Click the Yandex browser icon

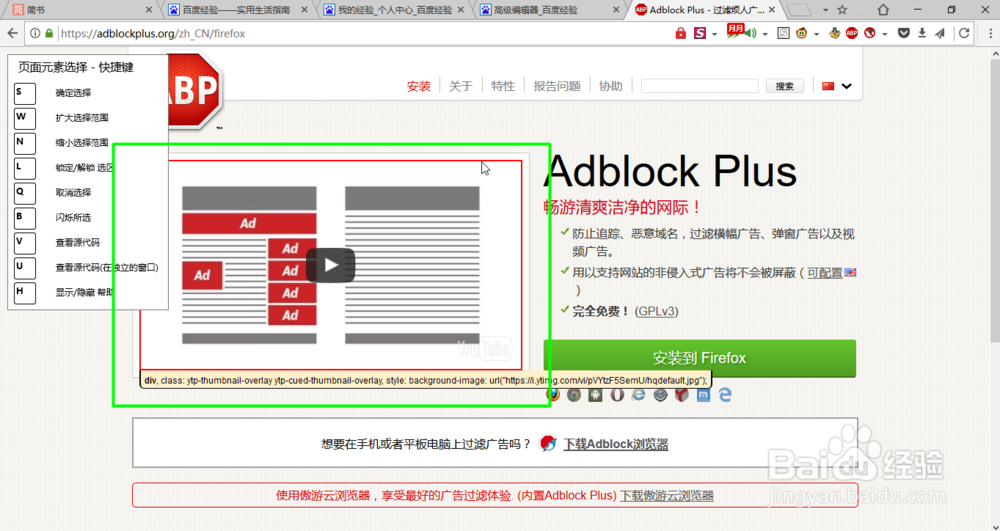pos(682,395)
